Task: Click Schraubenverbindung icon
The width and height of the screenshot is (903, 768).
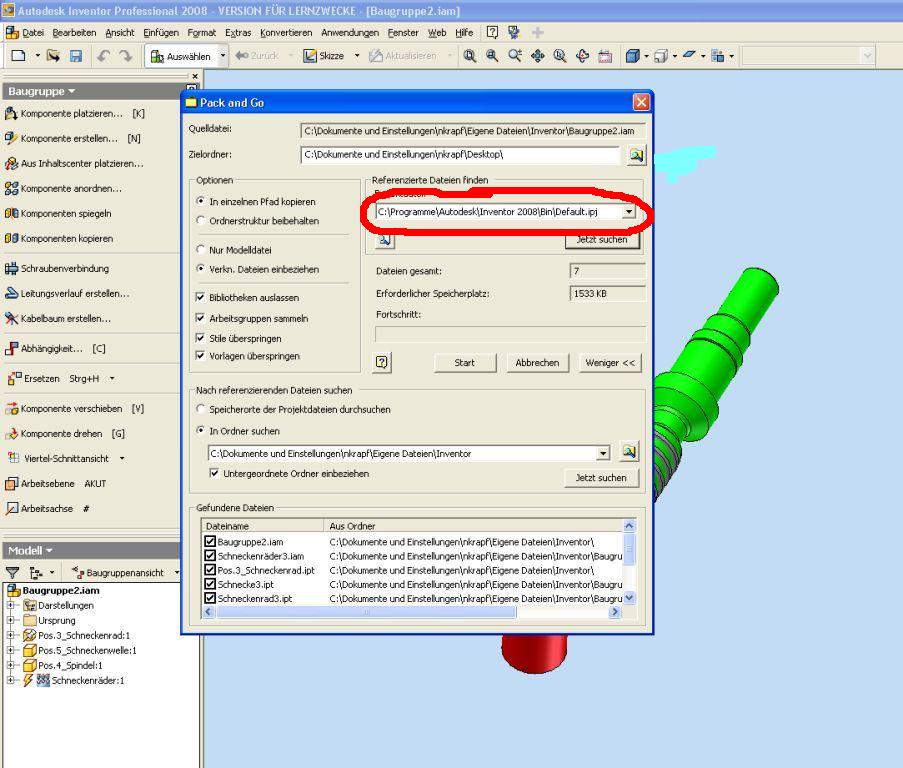Action: coord(11,268)
